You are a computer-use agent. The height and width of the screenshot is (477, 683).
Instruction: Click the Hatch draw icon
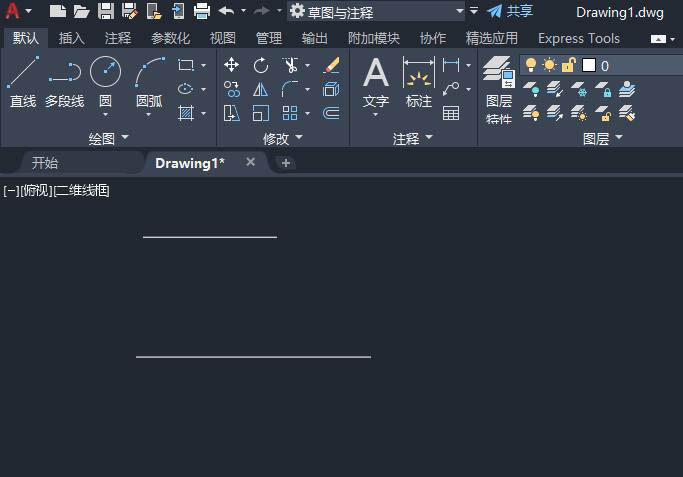(186, 113)
